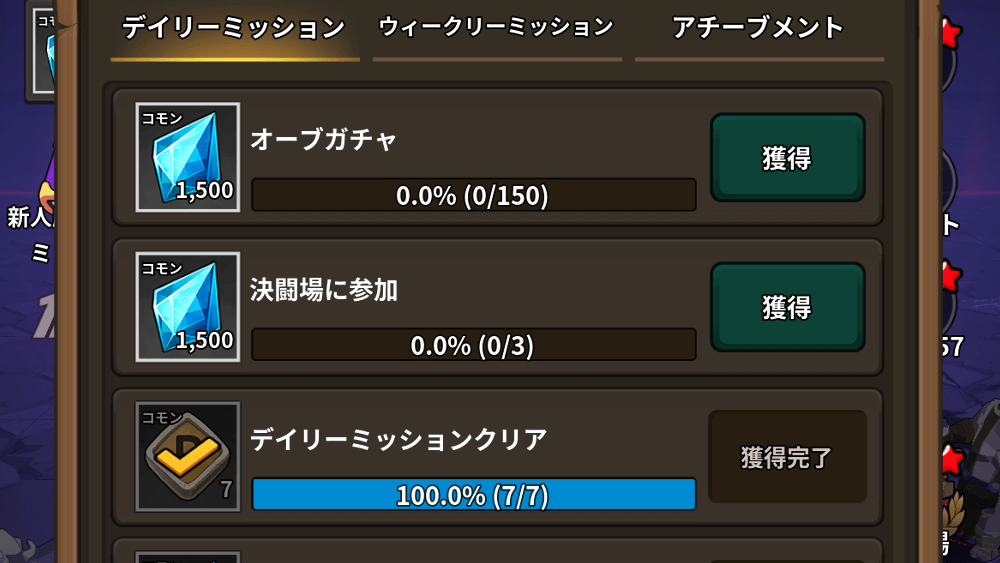Click the デイリーミッションクリア mission title
1000x563 pixels.
(x=398, y=439)
